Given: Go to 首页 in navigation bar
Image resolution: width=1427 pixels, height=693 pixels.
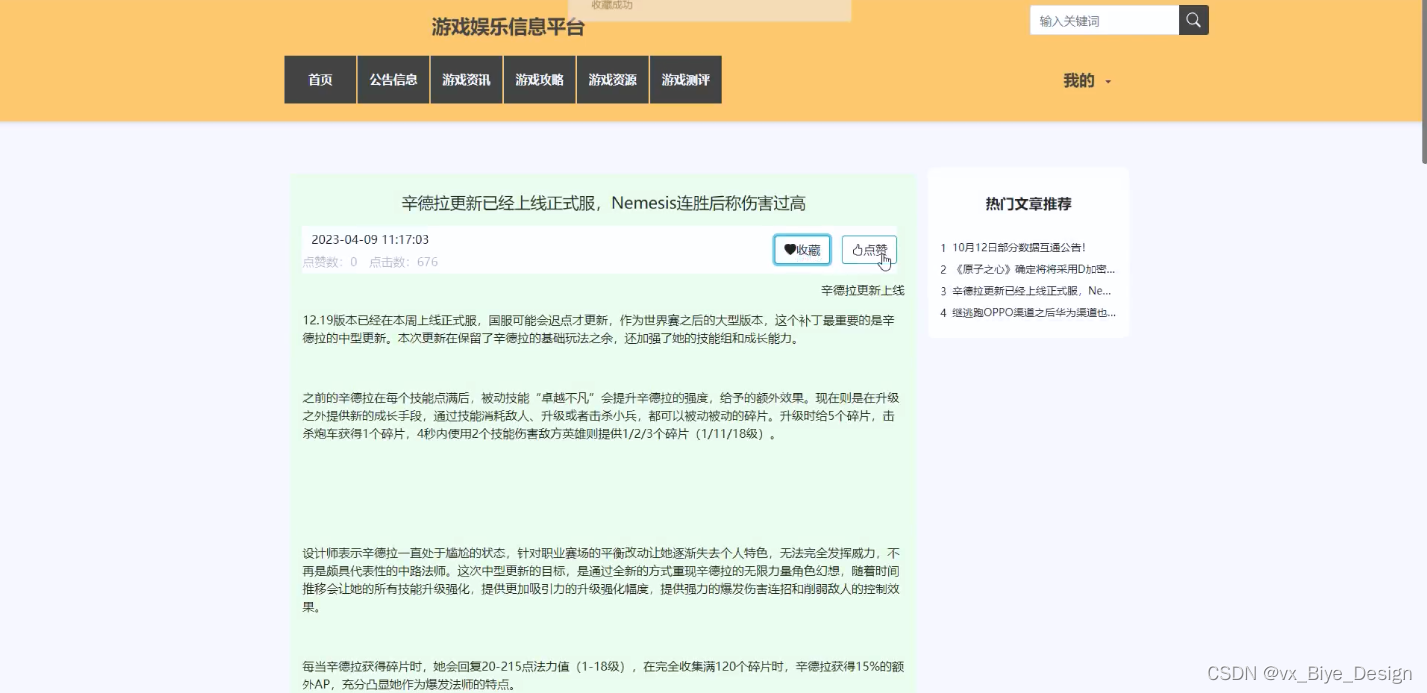Looking at the screenshot, I should (320, 80).
